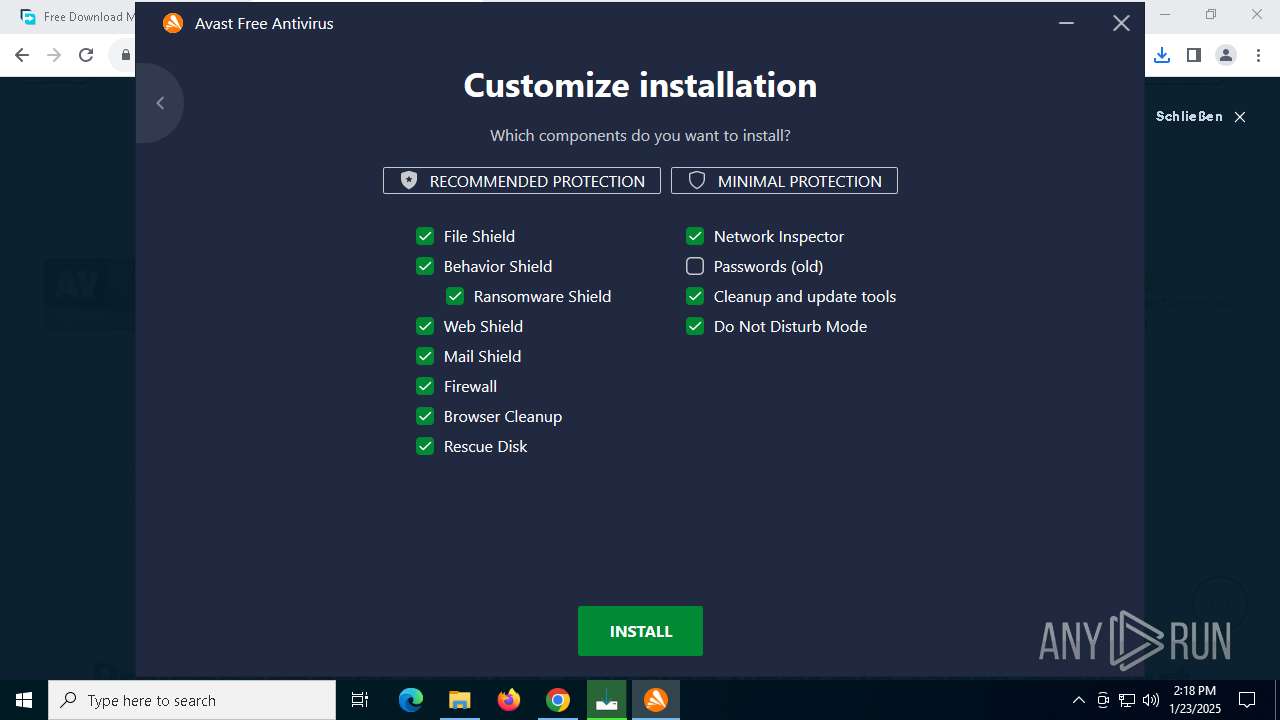Uncheck Cleanup and update tools
1280x720 pixels.
[695, 296]
